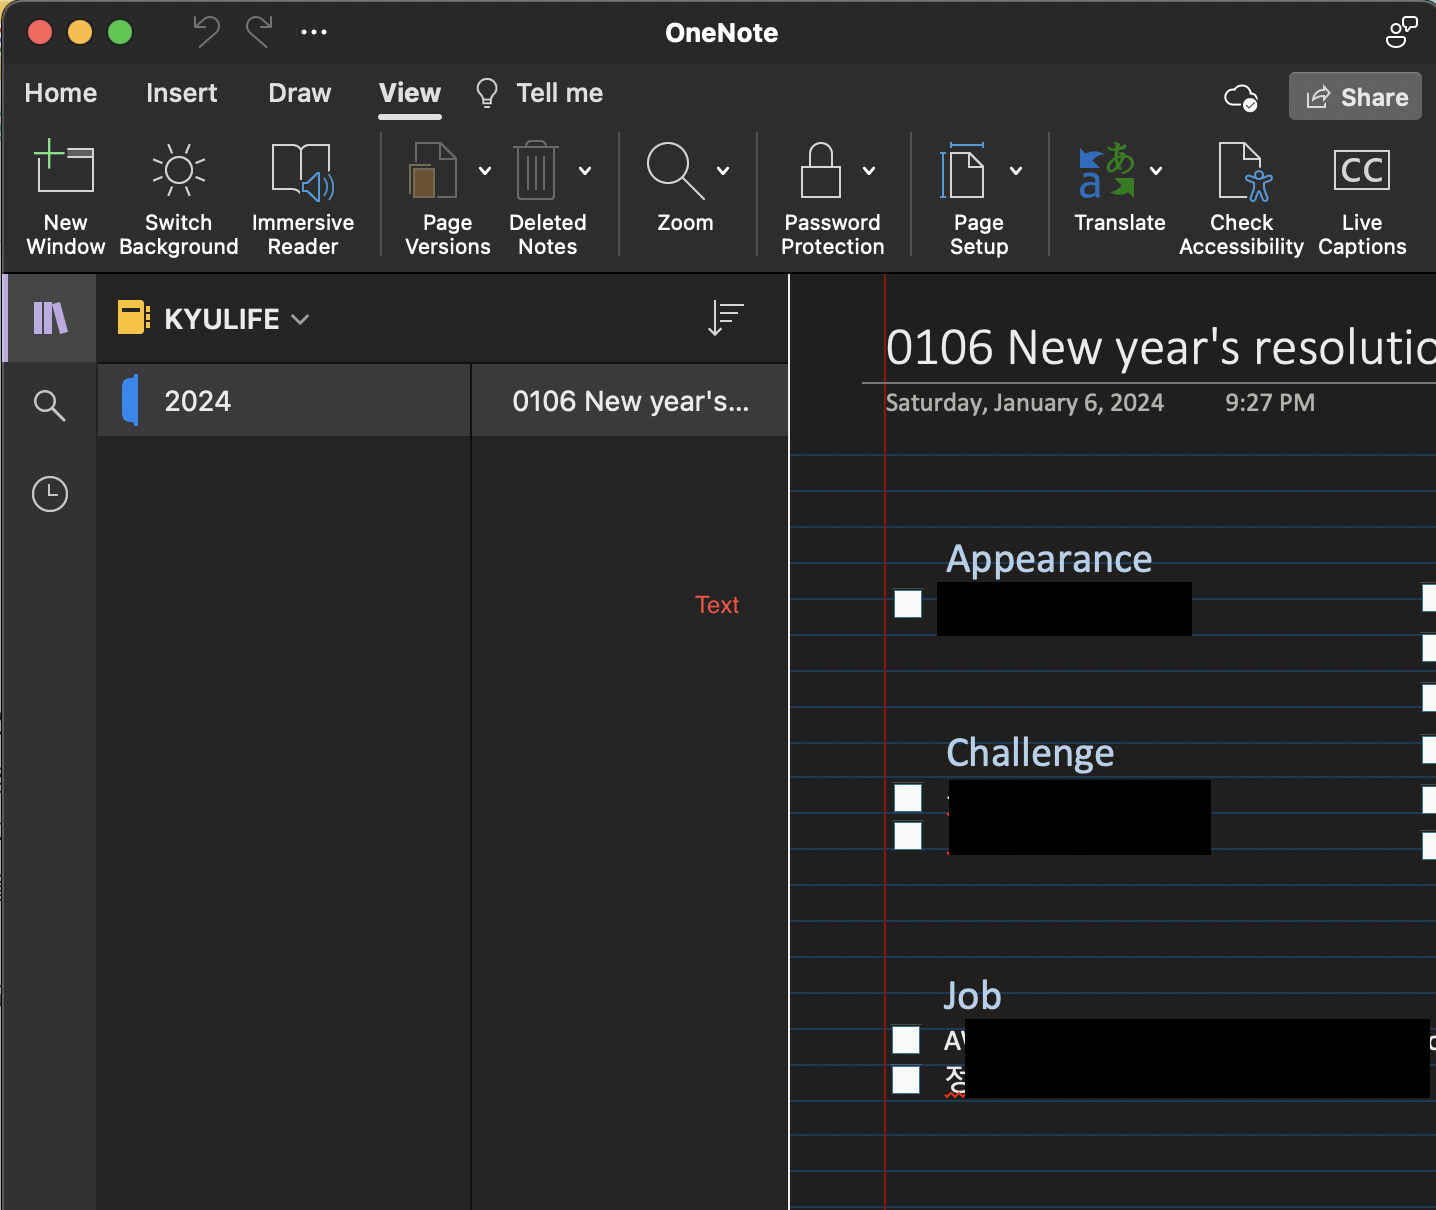Expand the Page Versions dropdown arrow
1436x1210 pixels.
[485, 171]
